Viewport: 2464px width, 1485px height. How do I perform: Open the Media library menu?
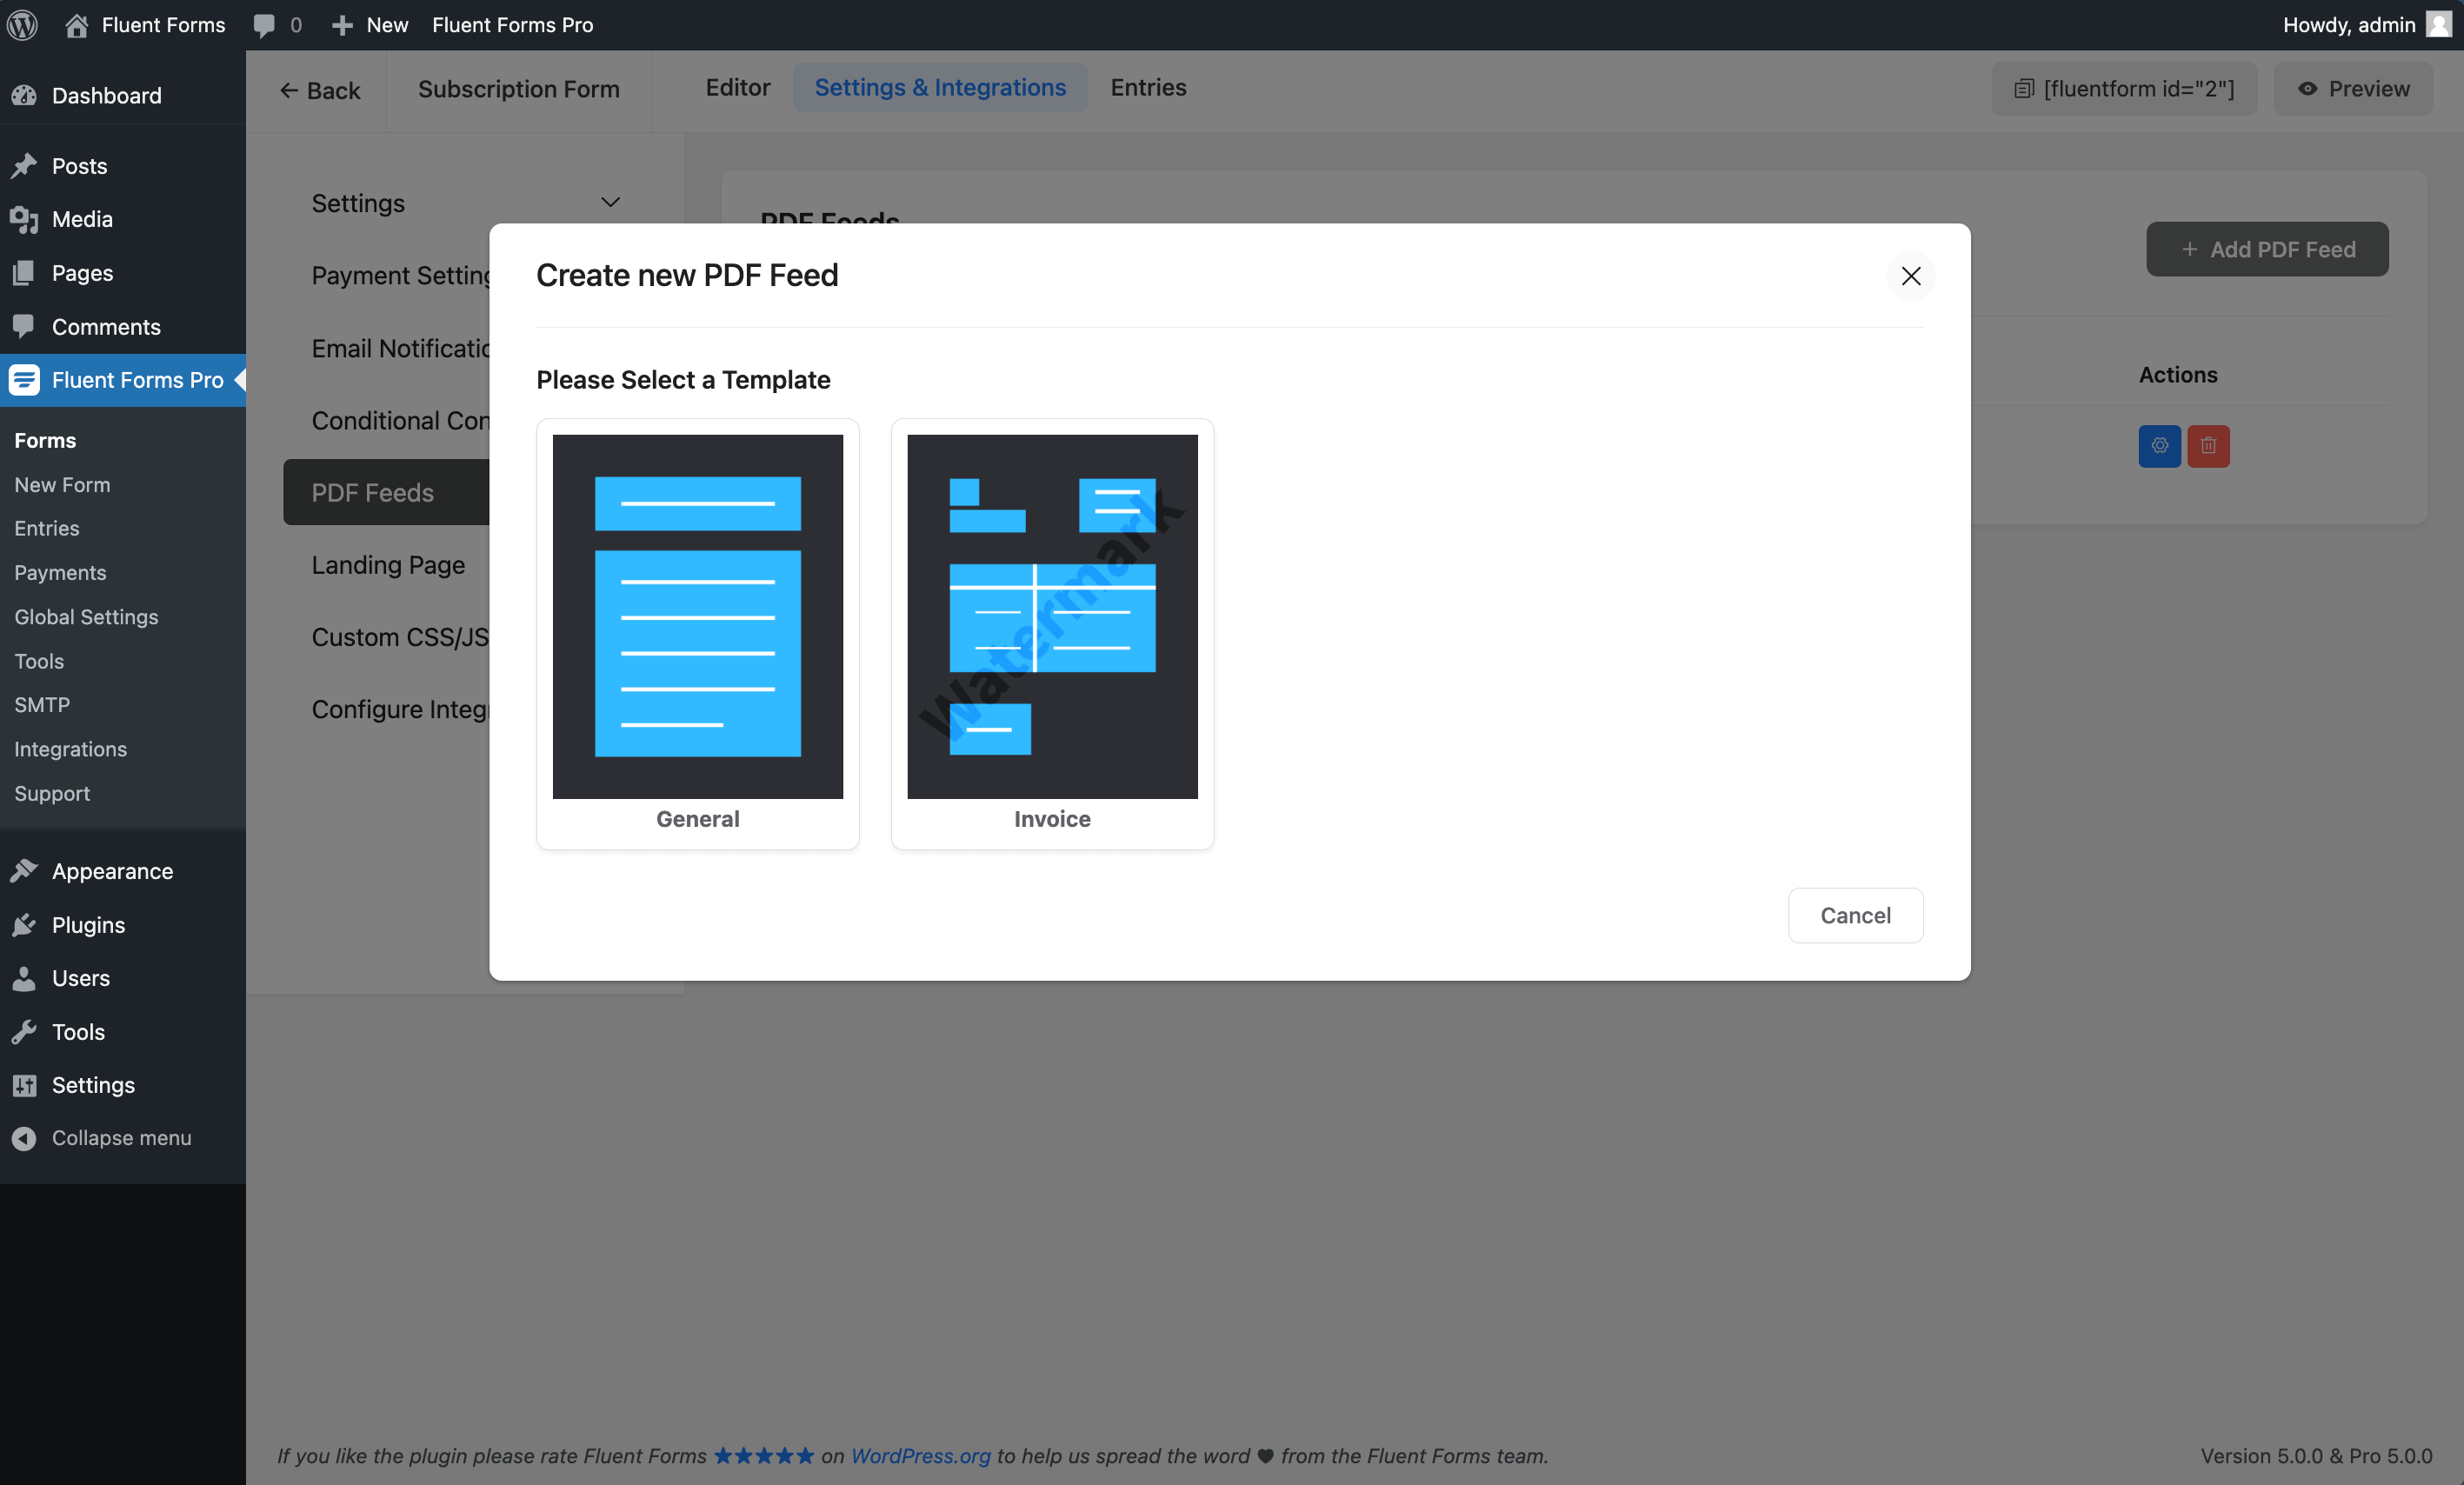[x=123, y=219]
